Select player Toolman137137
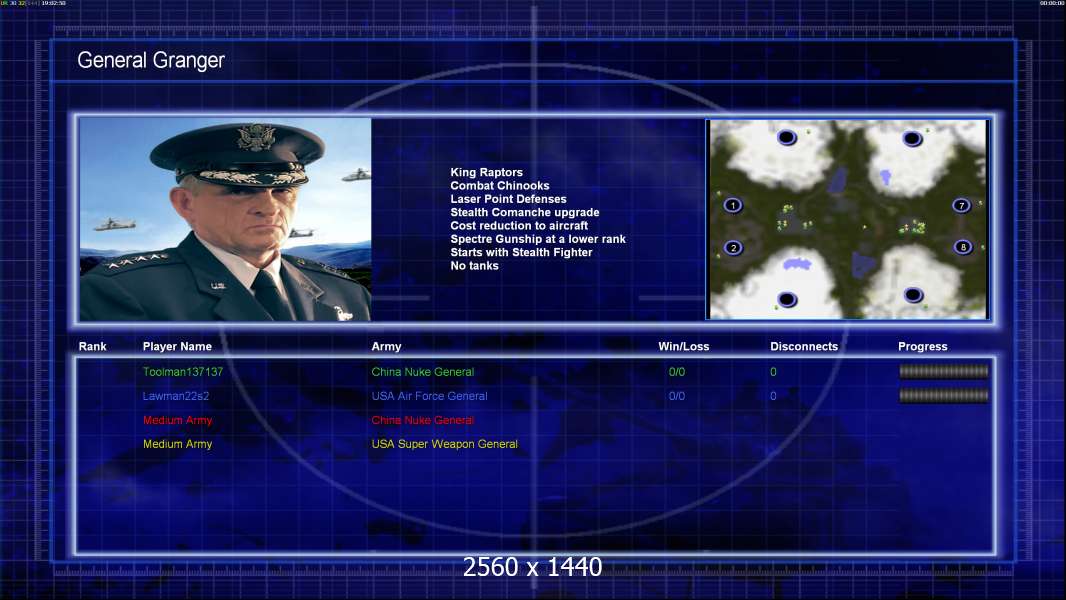 (x=183, y=372)
